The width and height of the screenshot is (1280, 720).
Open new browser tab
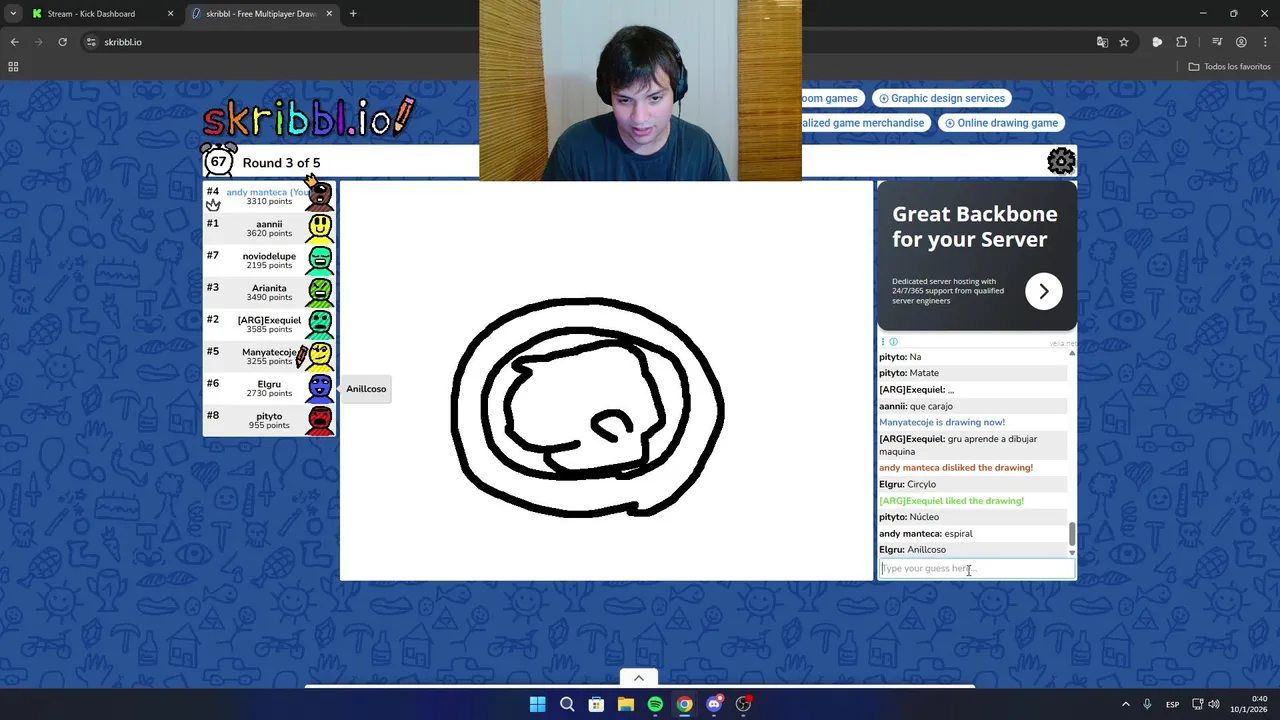[x=353, y=14]
